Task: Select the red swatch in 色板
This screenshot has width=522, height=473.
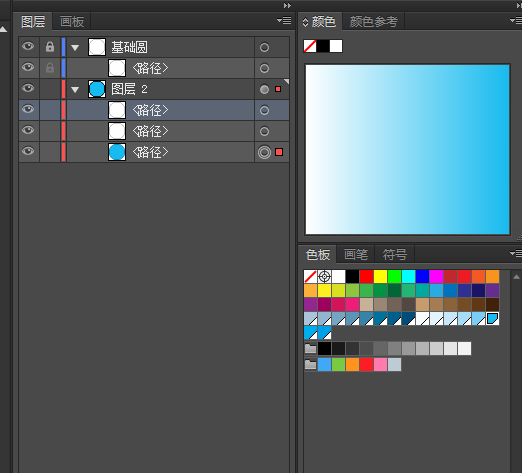Action: 366,277
